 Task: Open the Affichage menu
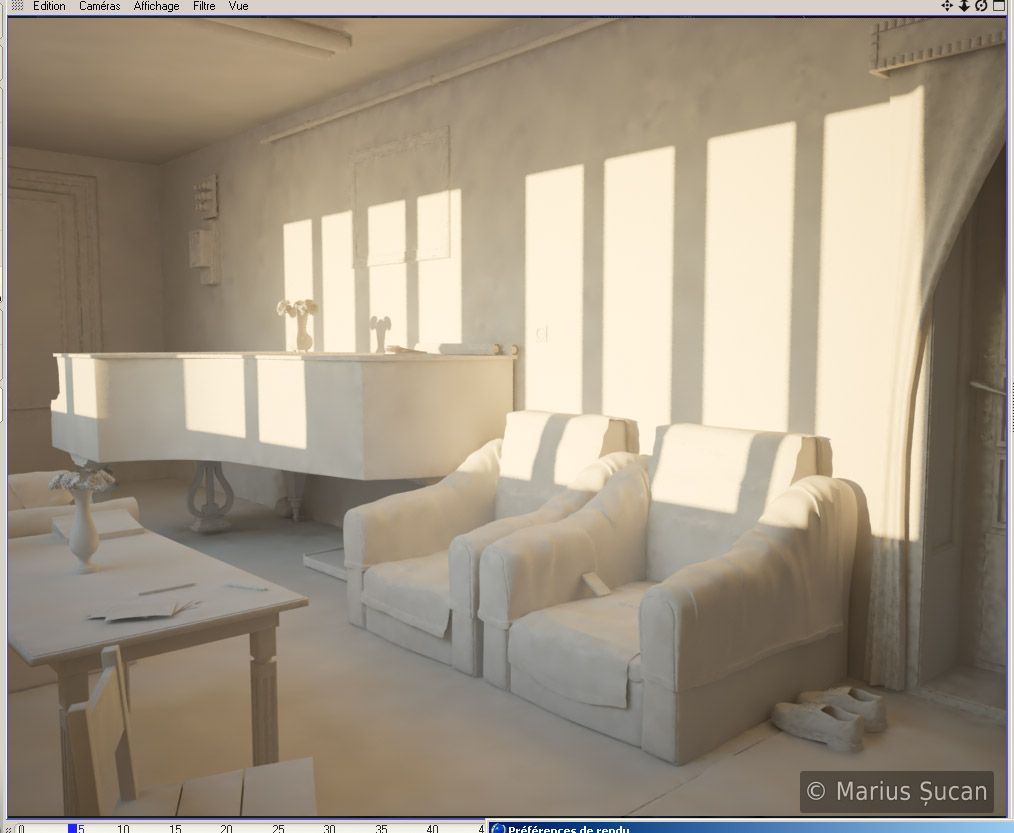pos(156,6)
